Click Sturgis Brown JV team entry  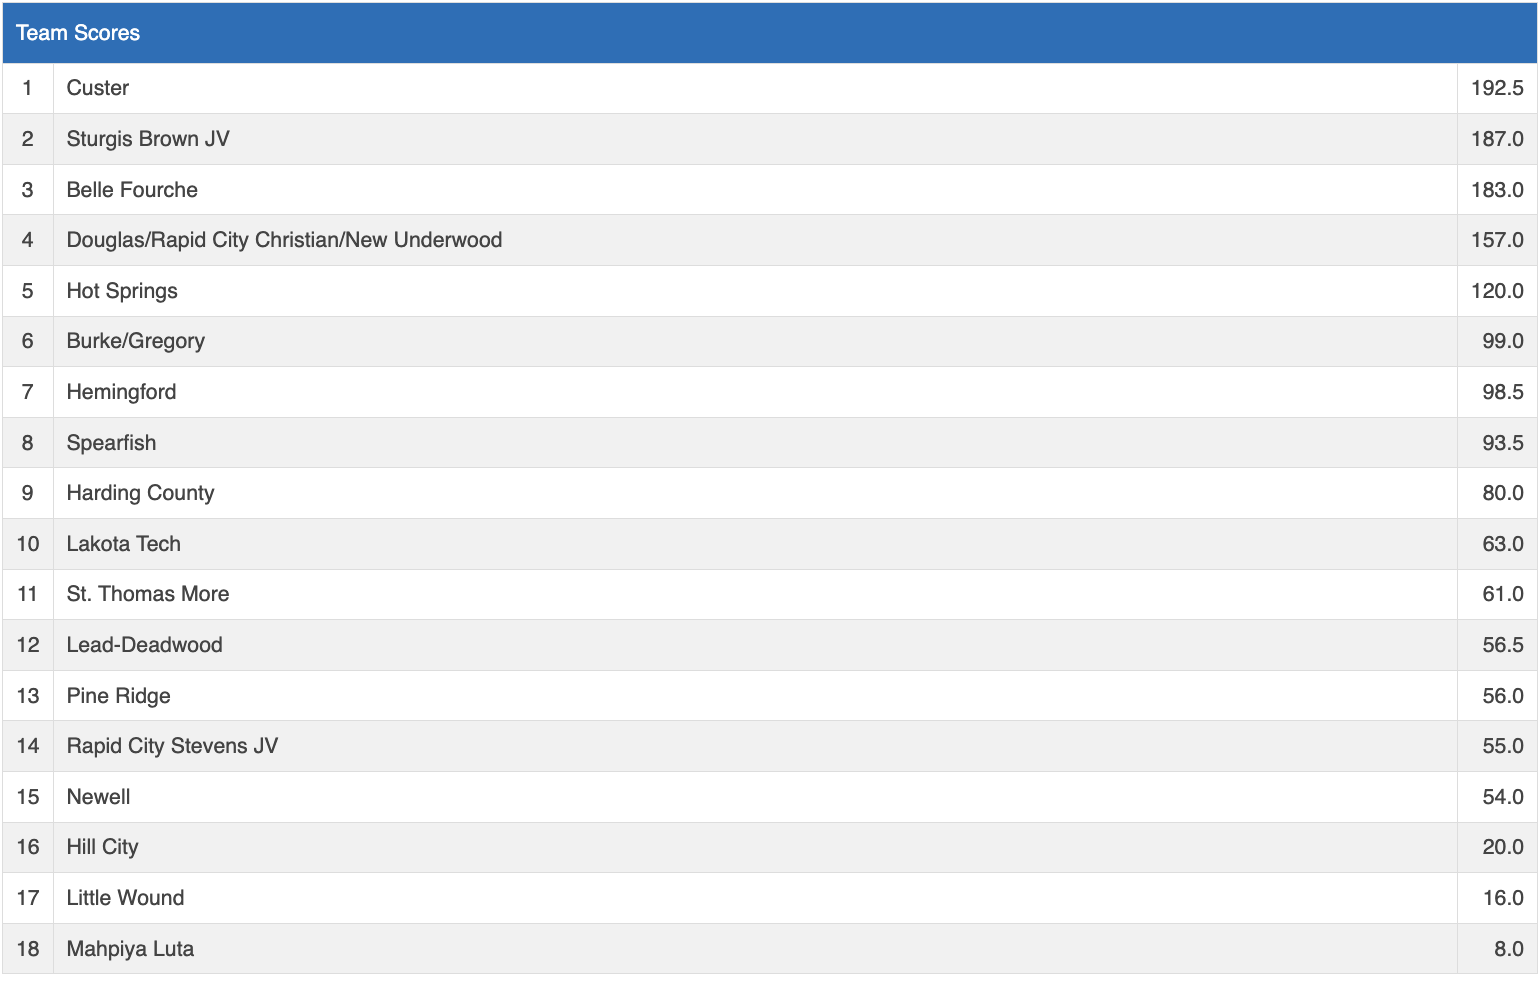coord(148,139)
